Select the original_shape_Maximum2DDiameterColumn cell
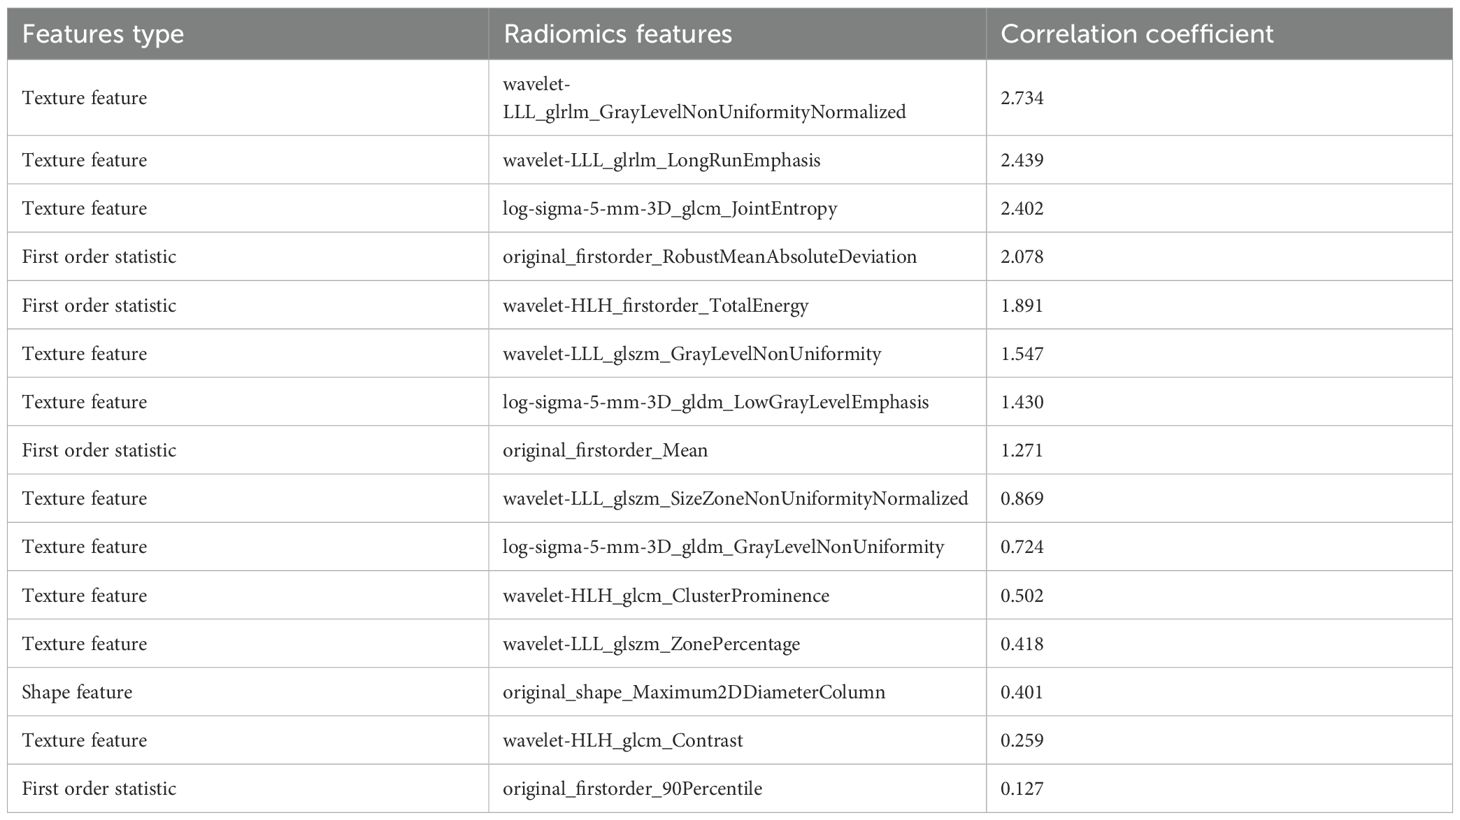Image resolution: width=1460 pixels, height=820 pixels. click(x=694, y=692)
